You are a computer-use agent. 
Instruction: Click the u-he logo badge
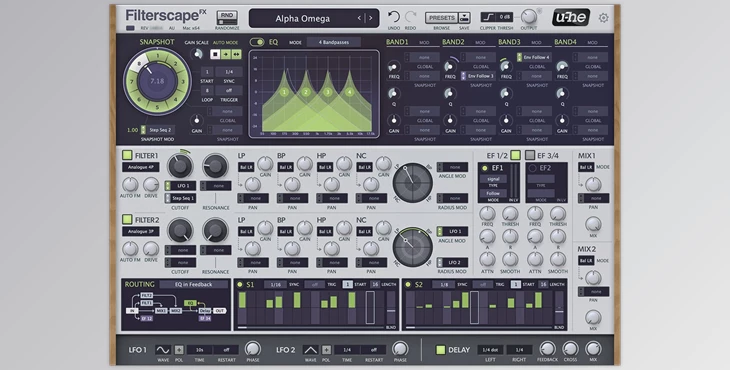point(571,17)
